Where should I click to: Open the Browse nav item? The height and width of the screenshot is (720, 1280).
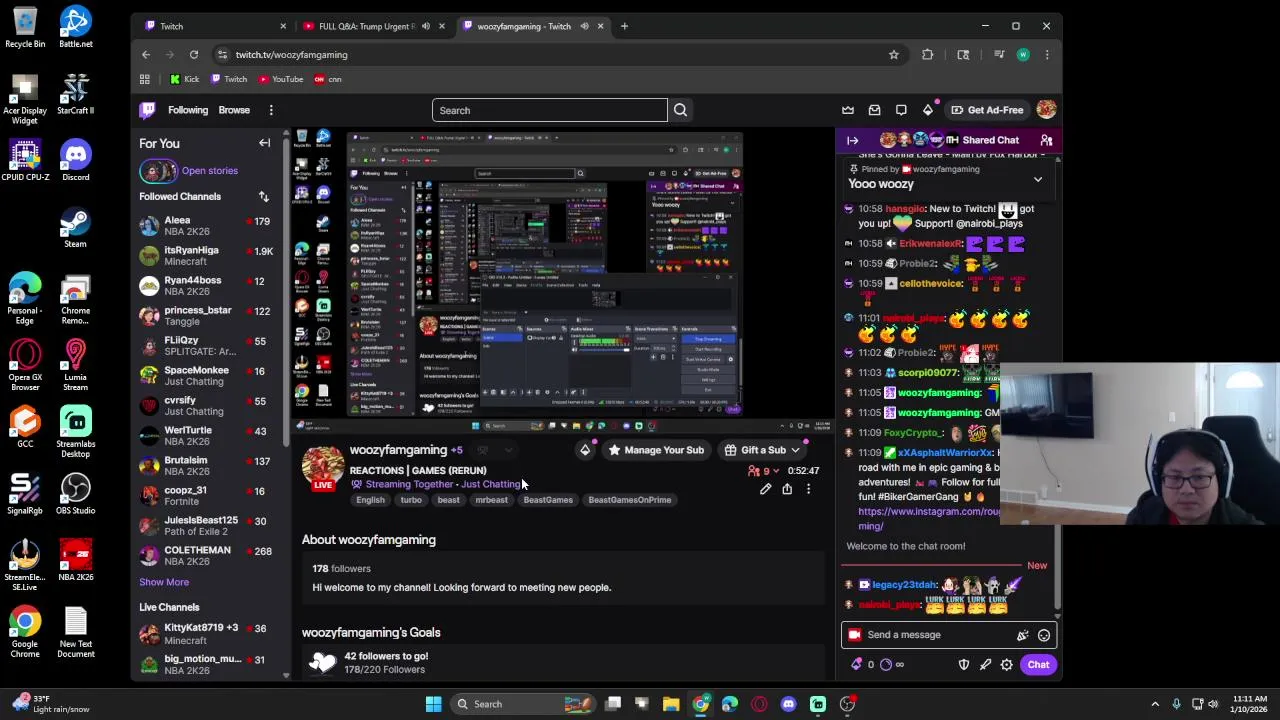coord(234,110)
